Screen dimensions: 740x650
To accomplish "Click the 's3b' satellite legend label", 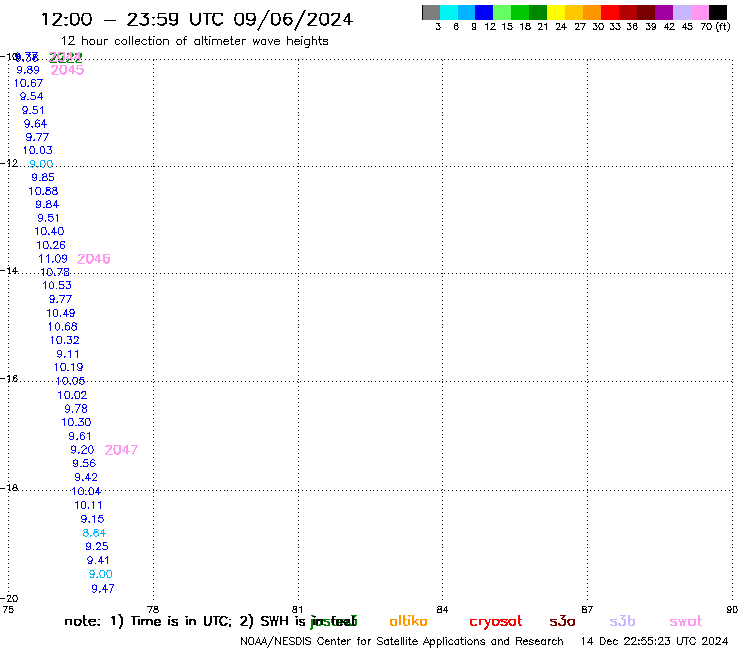I will (x=622, y=621).
